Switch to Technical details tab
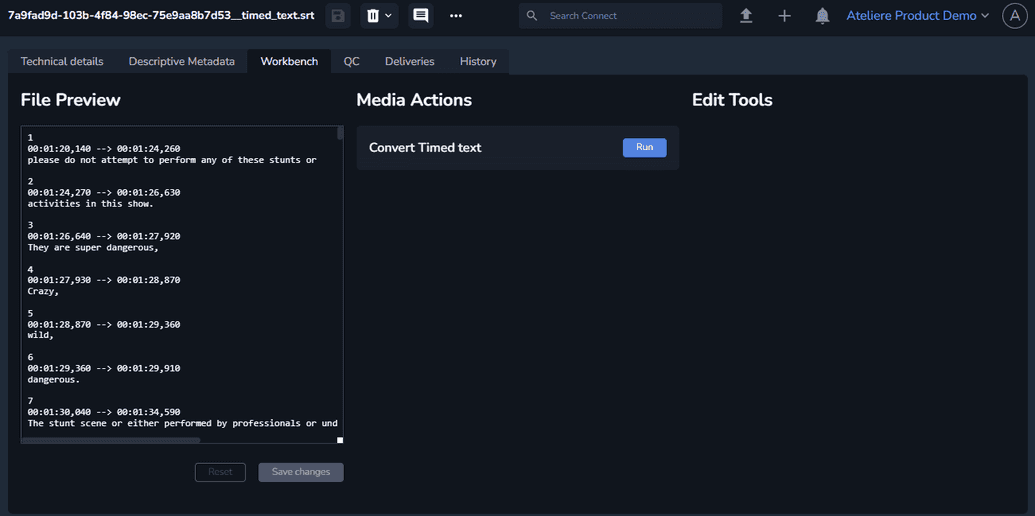The width and height of the screenshot is (1035, 516). (62, 61)
